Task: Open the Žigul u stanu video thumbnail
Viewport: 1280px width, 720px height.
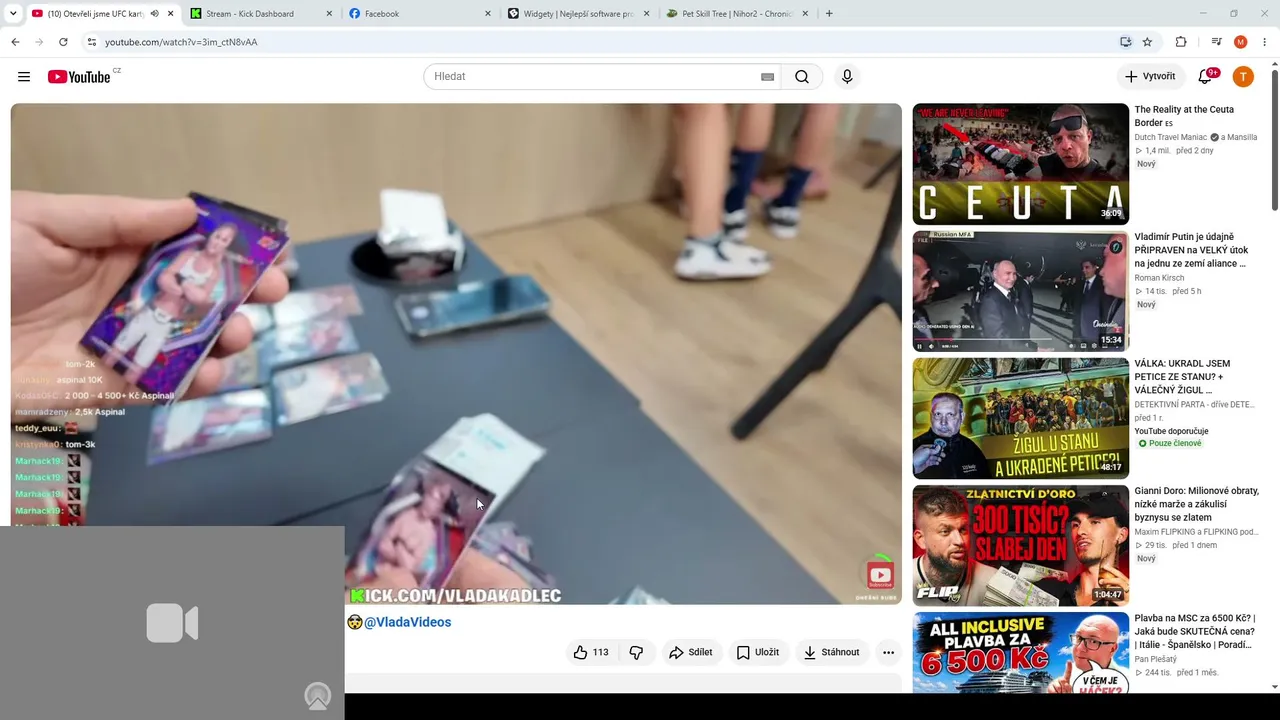Action: tap(1020, 418)
